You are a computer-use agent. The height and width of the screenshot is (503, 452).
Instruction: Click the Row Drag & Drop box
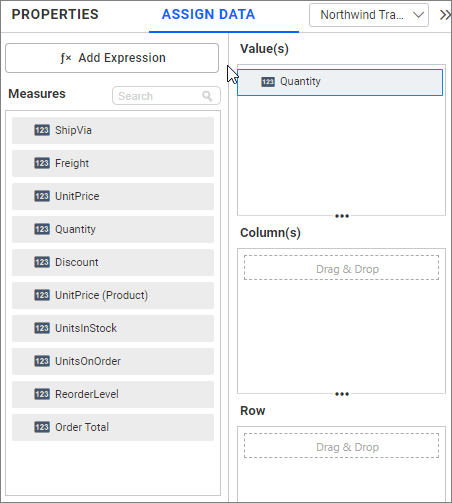341,446
